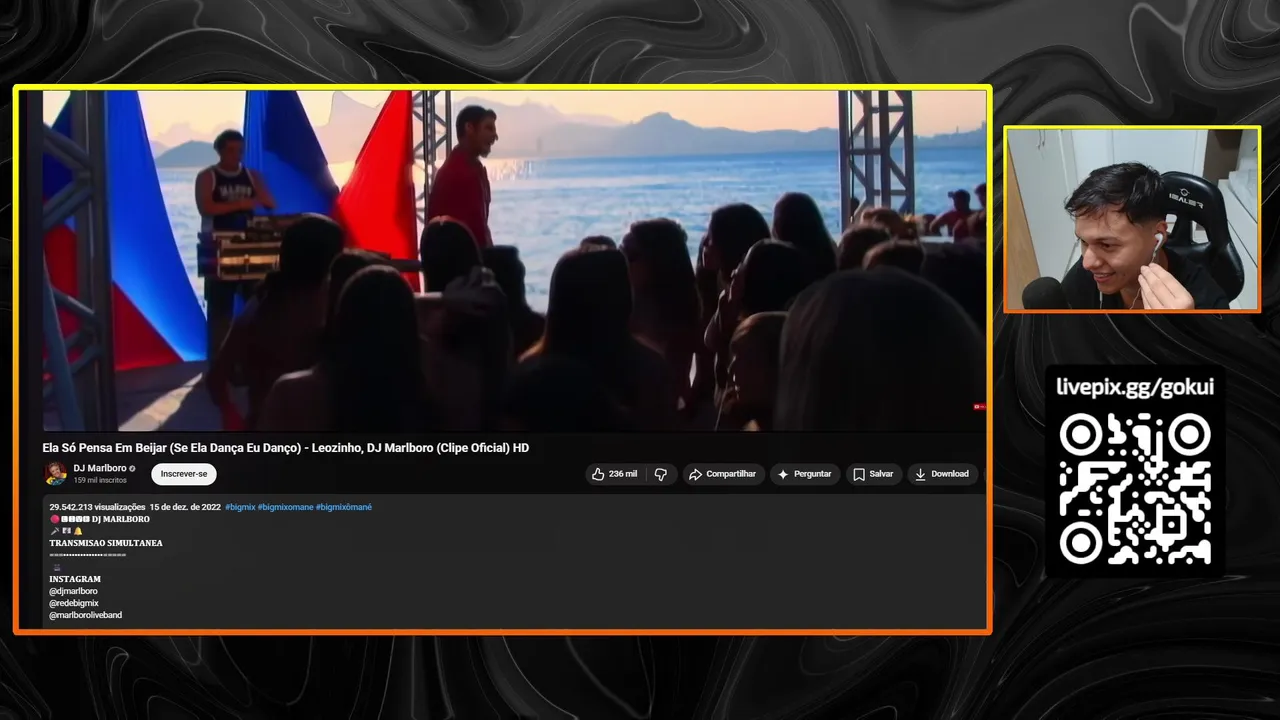Image resolution: width=1280 pixels, height=720 pixels.
Task: Click the streamer webcam feed
Action: pos(1132,219)
